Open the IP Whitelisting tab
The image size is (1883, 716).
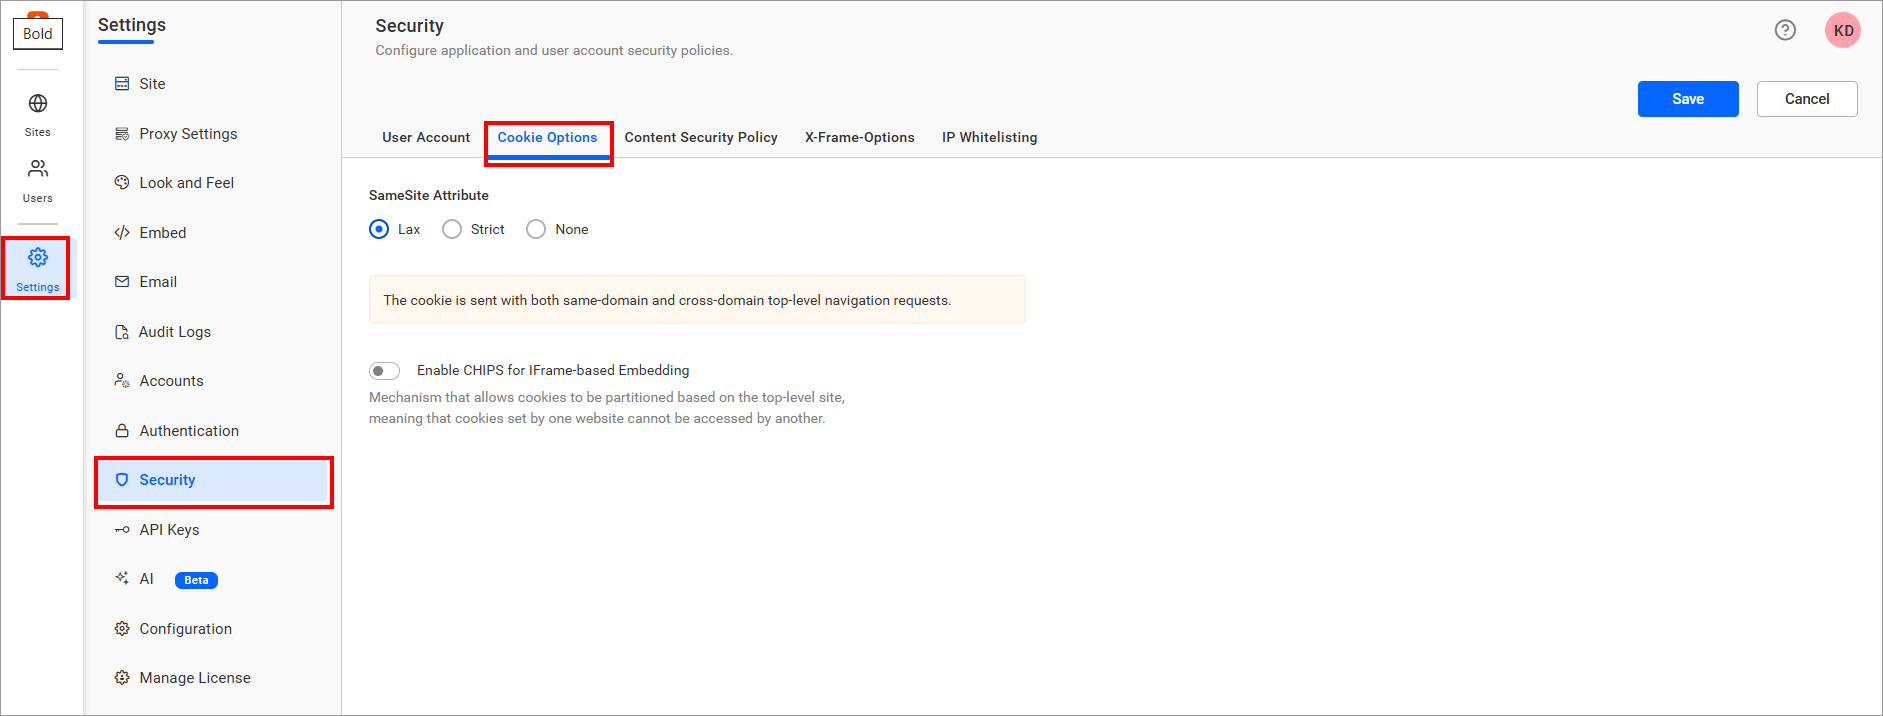[989, 138]
